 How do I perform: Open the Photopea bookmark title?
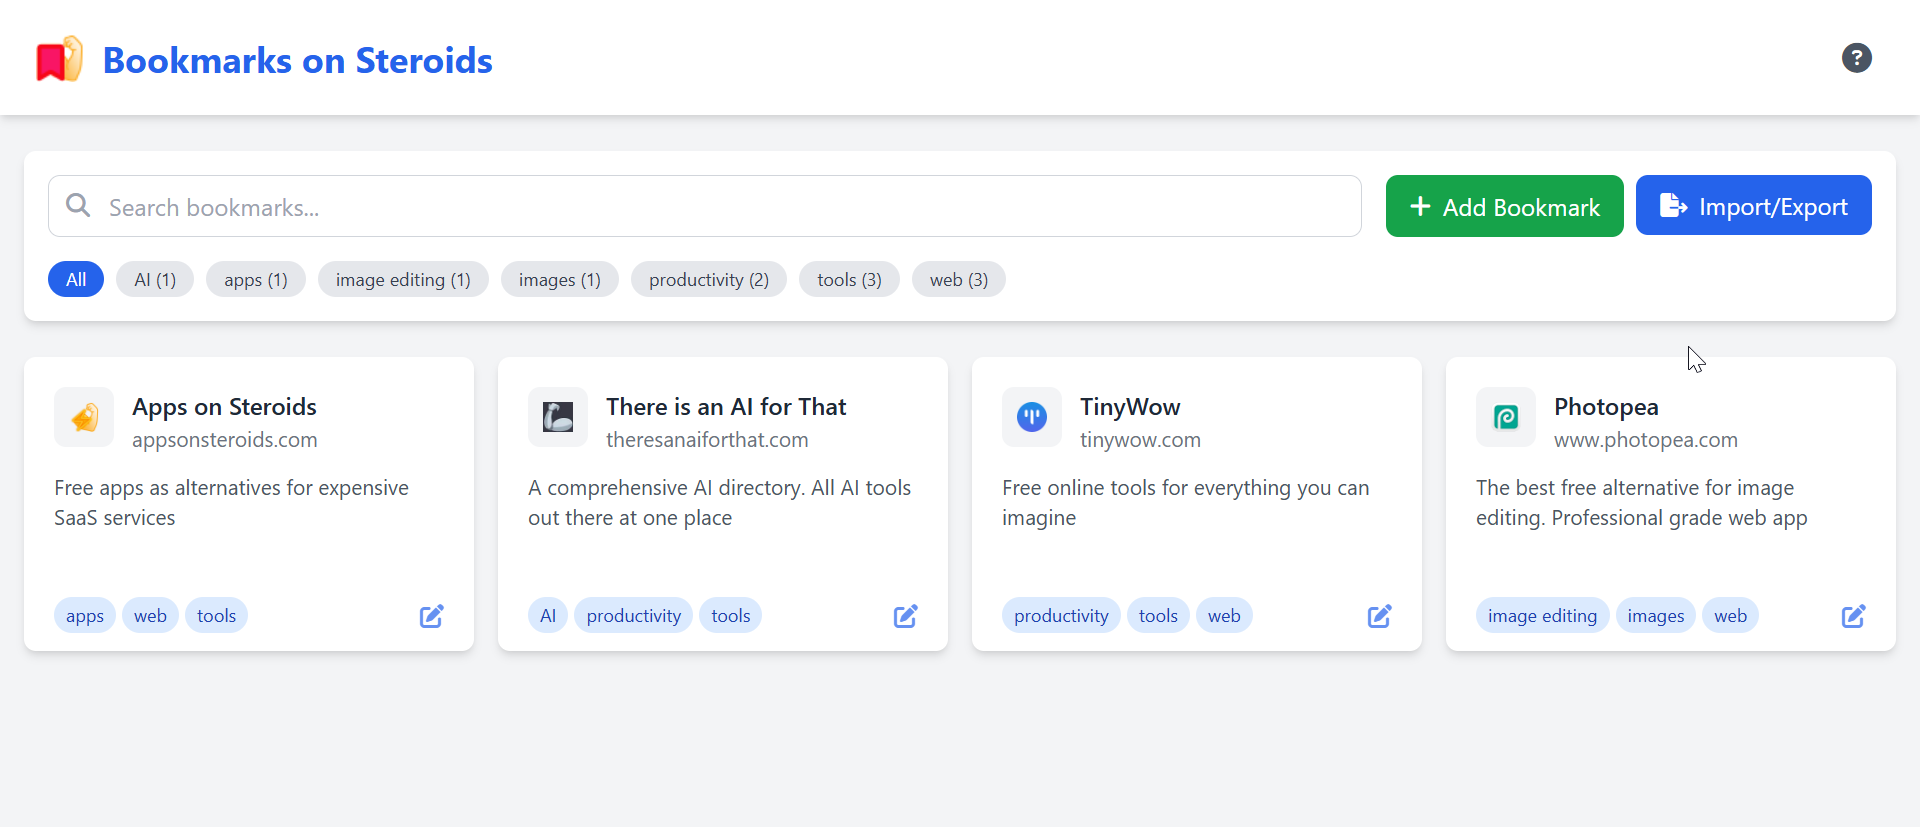tap(1606, 407)
